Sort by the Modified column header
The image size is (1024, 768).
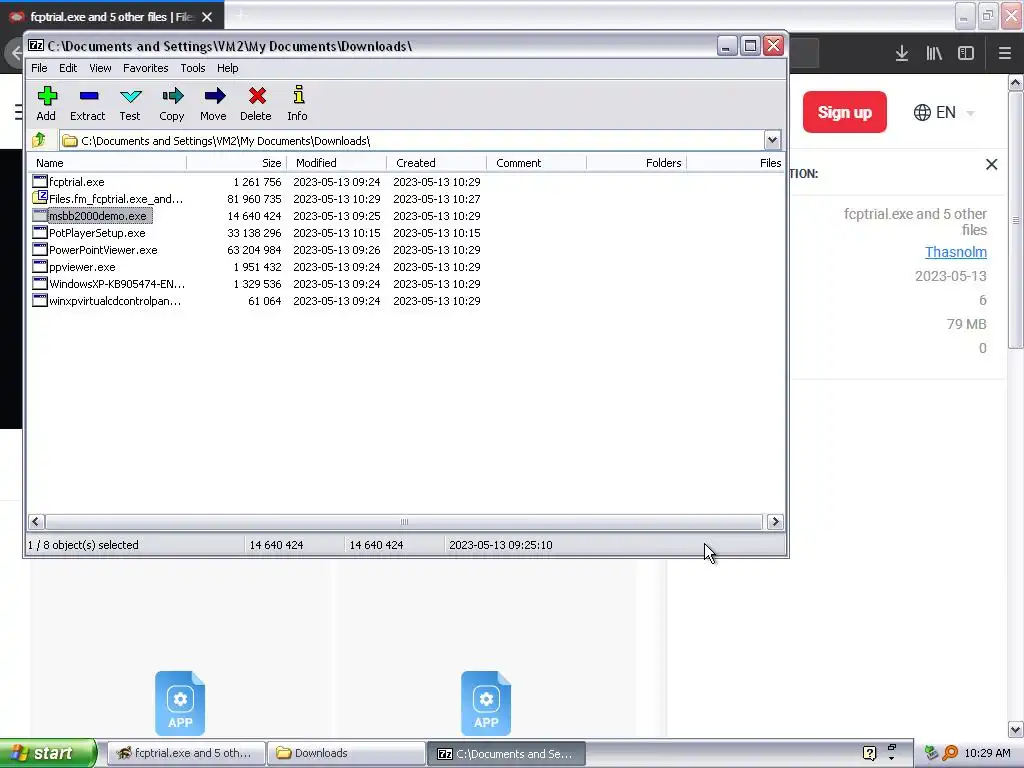point(336,163)
